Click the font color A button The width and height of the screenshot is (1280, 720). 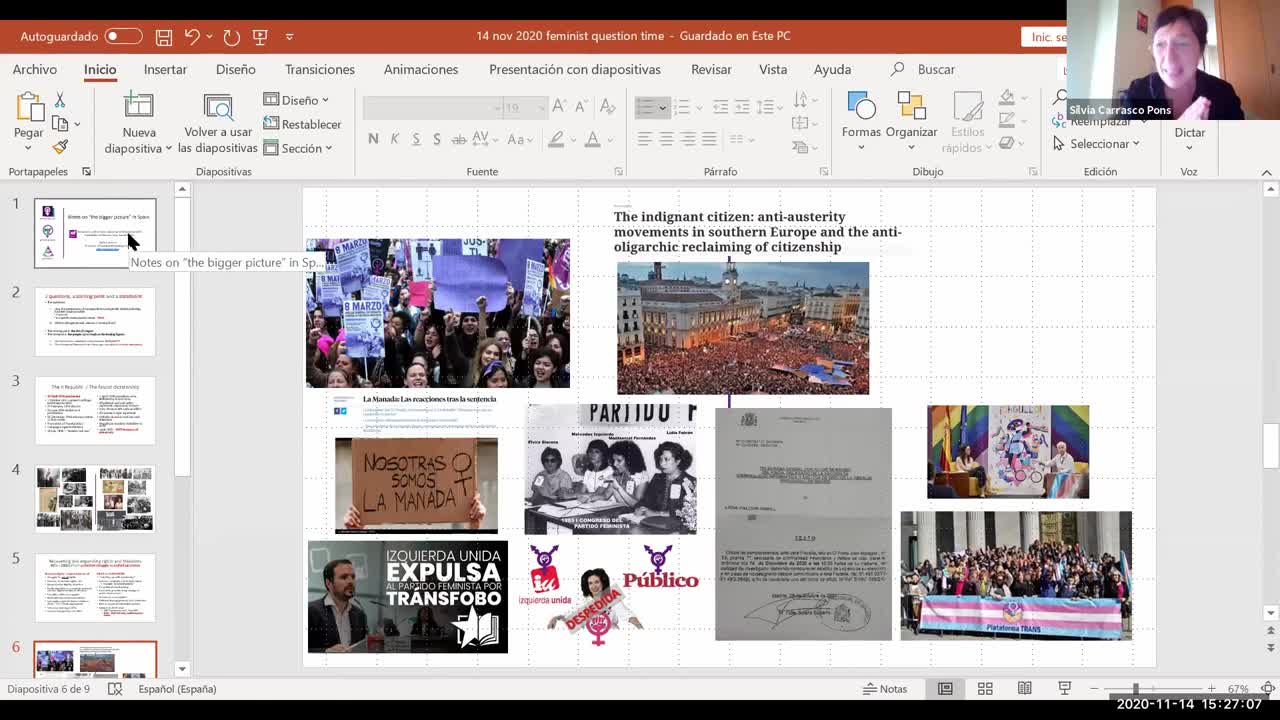coord(593,139)
